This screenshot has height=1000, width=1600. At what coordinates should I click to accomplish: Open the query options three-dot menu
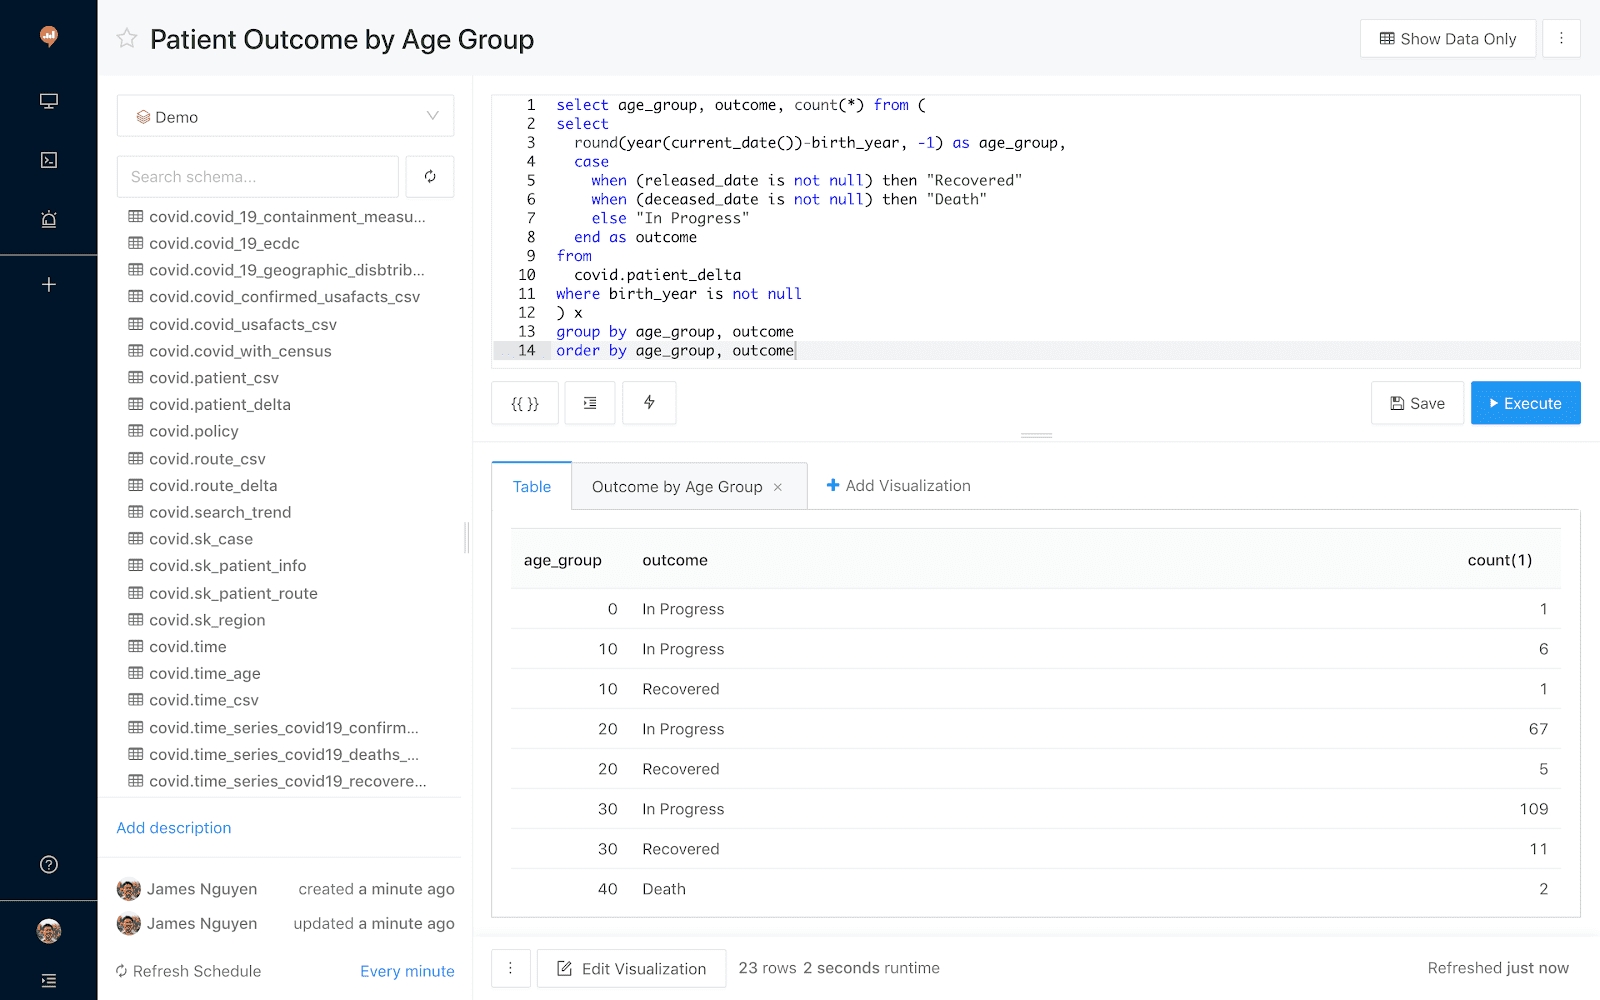pos(1561,39)
